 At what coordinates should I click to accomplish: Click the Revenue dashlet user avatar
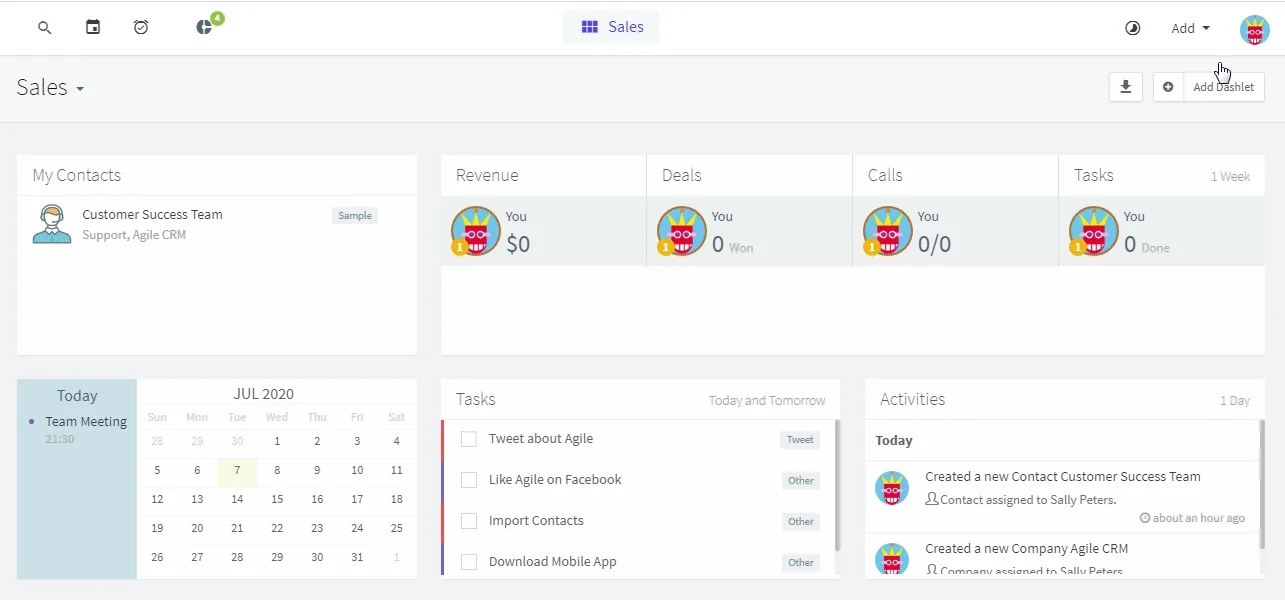476,231
